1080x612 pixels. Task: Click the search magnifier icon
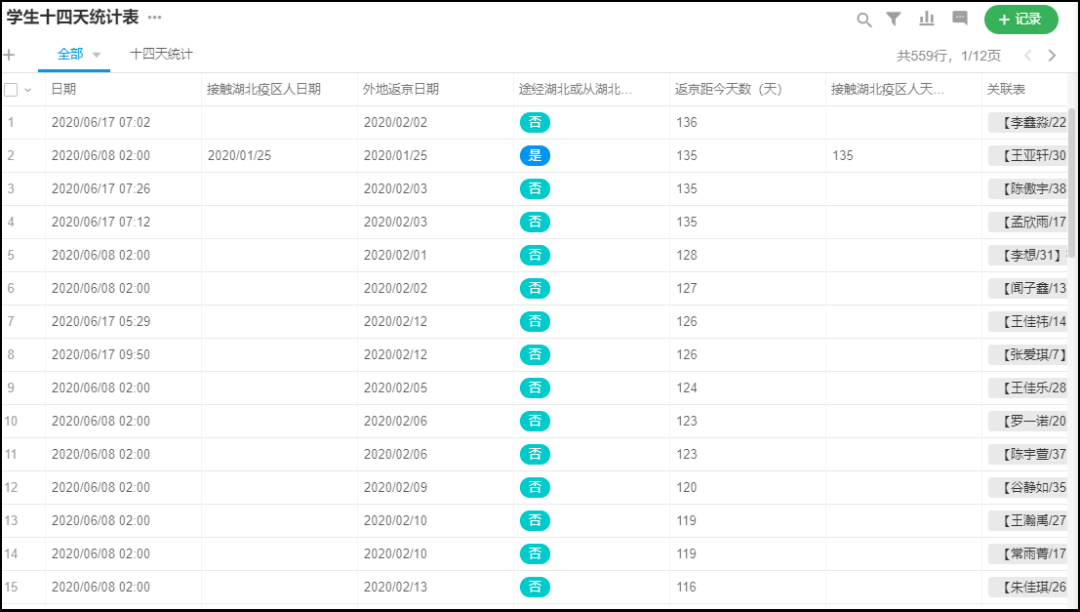point(864,19)
